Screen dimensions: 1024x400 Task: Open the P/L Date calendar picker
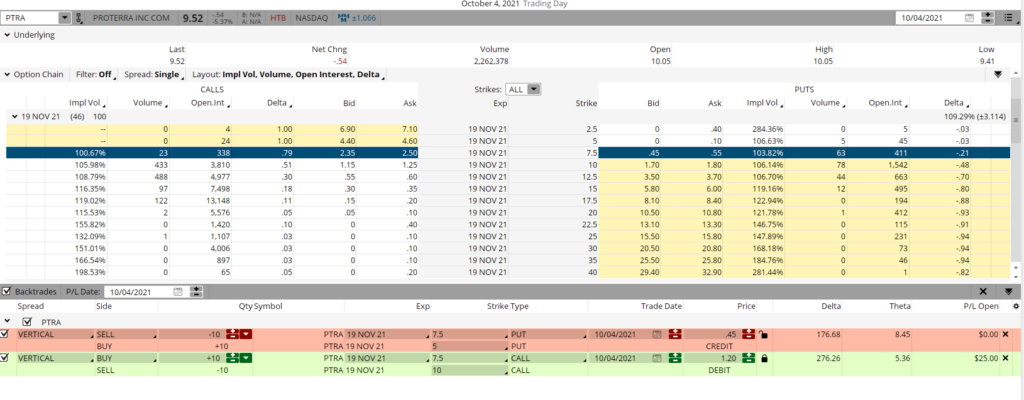tap(178, 291)
